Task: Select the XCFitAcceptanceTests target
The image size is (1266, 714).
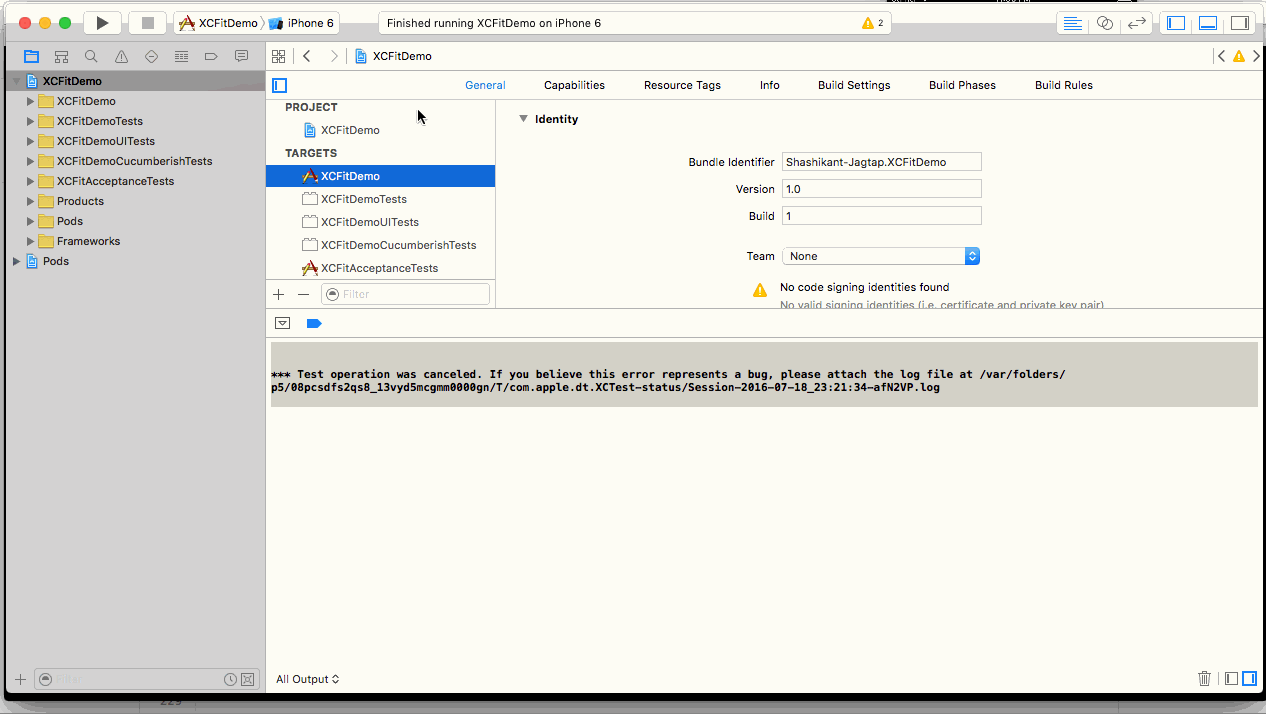Action: coord(380,268)
